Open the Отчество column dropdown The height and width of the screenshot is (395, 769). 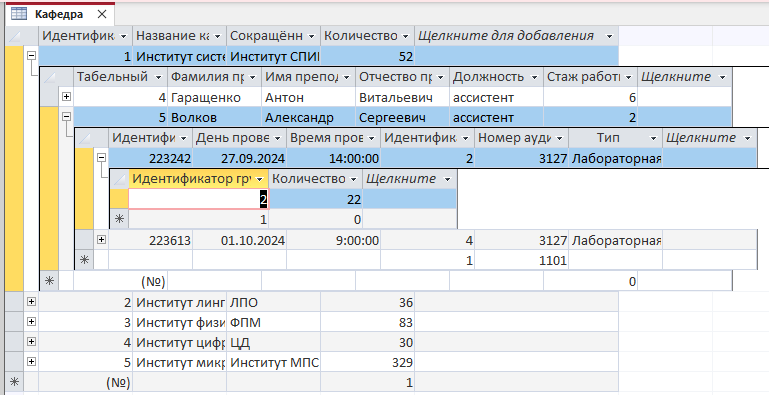440,77
